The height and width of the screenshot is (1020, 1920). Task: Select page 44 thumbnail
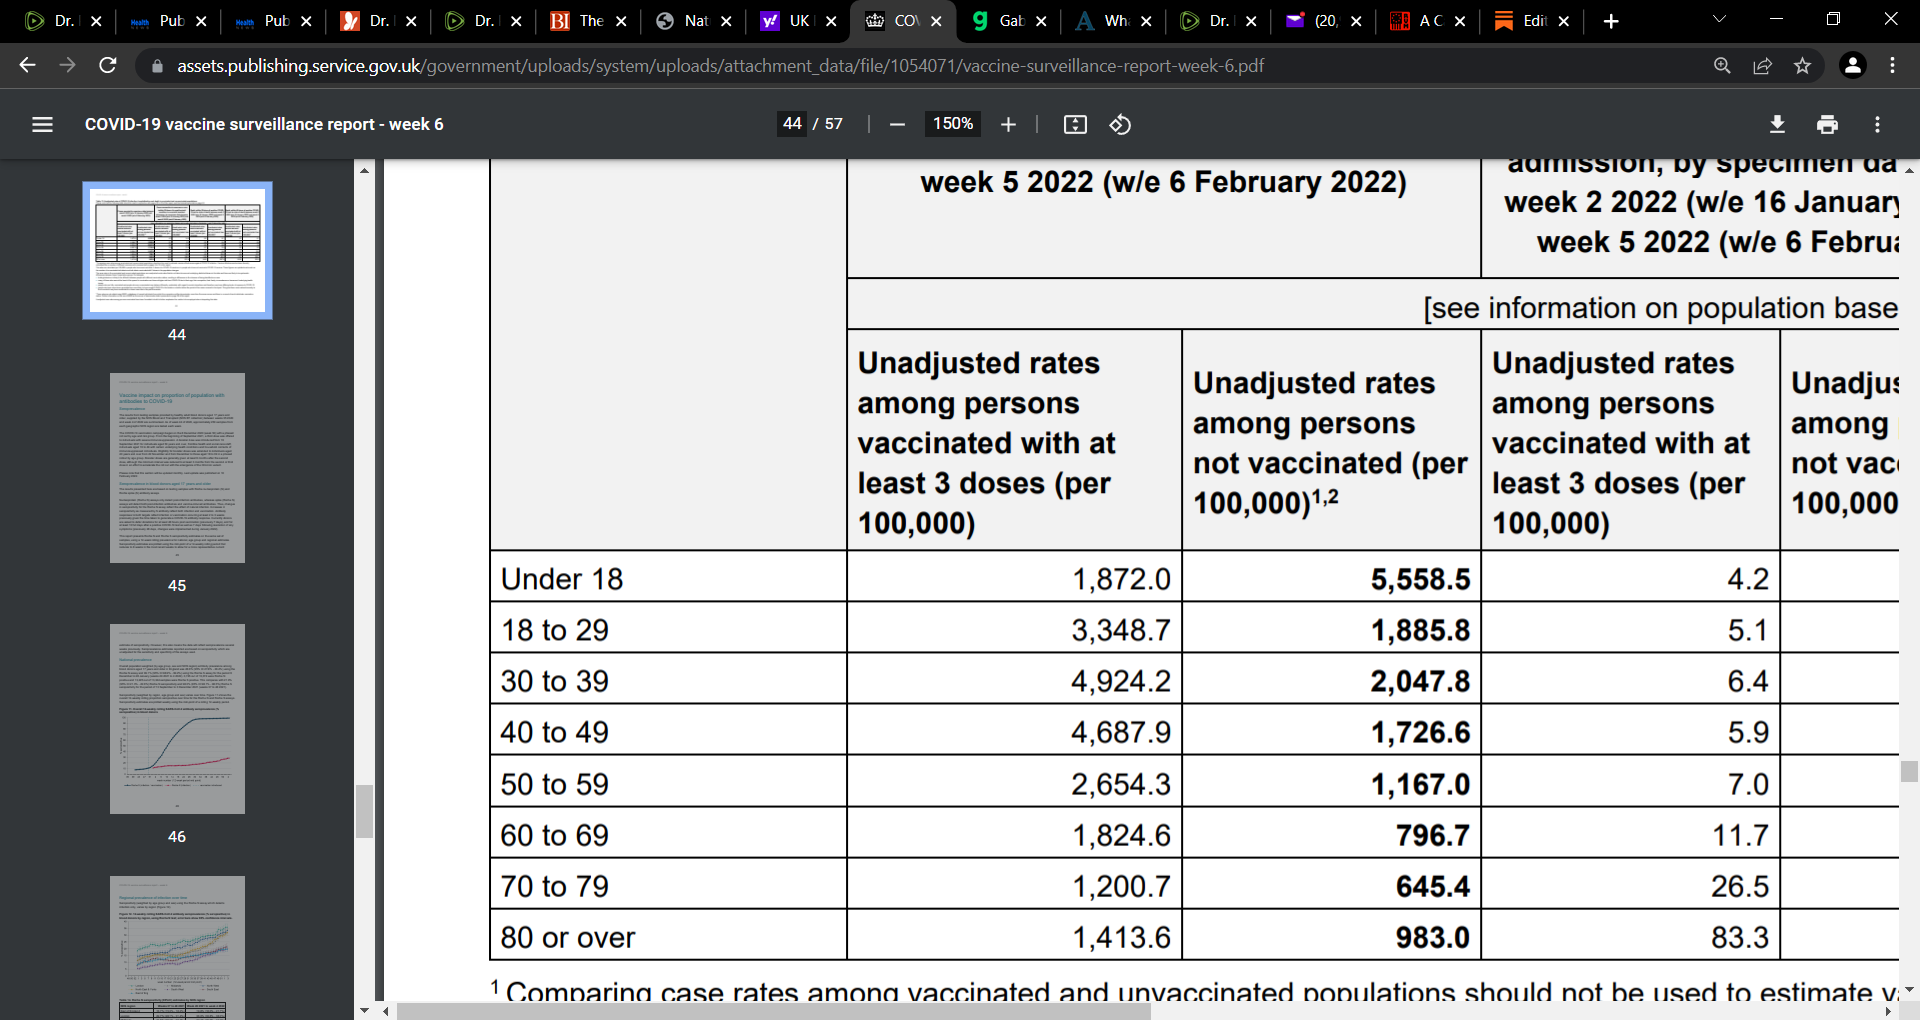pyautogui.click(x=177, y=250)
